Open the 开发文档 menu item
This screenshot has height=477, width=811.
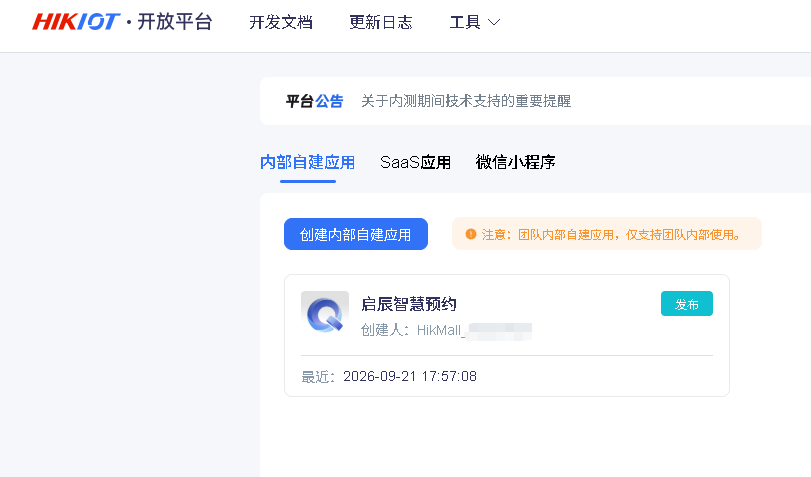[281, 22]
